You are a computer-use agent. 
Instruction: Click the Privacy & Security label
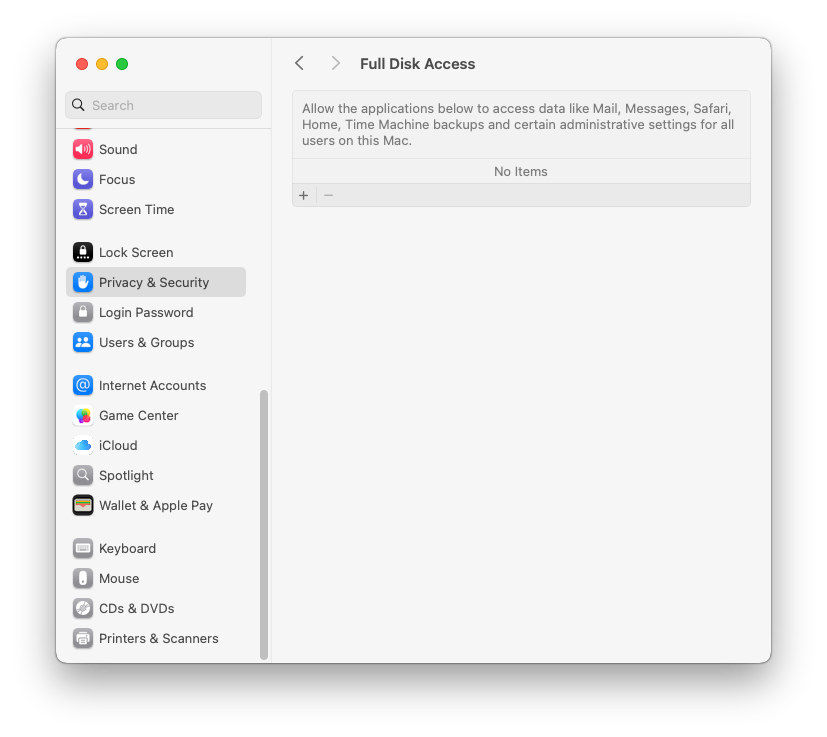[x=154, y=282]
